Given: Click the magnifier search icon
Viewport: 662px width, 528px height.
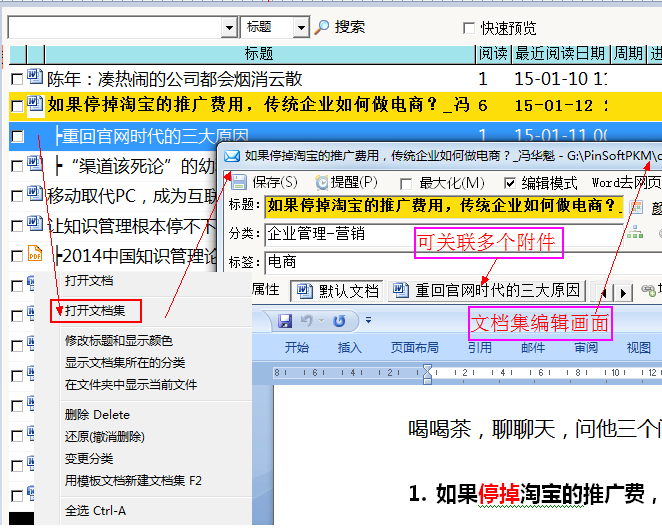Looking at the screenshot, I should [x=322, y=28].
